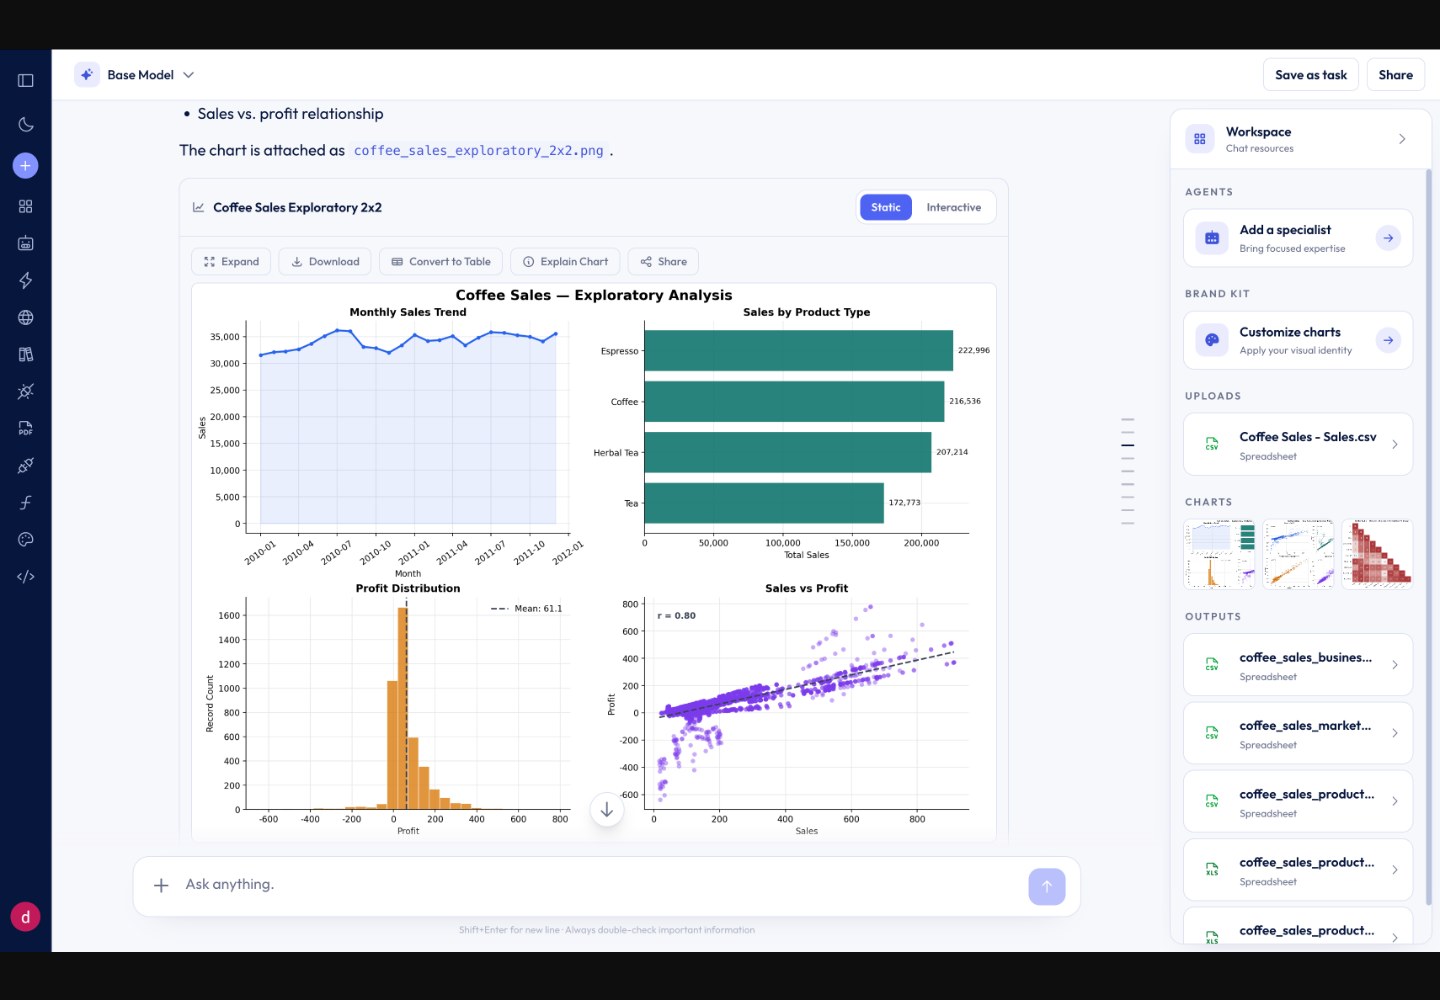Start a new chat with plus button
Image resolution: width=1440 pixels, height=1000 pixels.
click(26, 166)
